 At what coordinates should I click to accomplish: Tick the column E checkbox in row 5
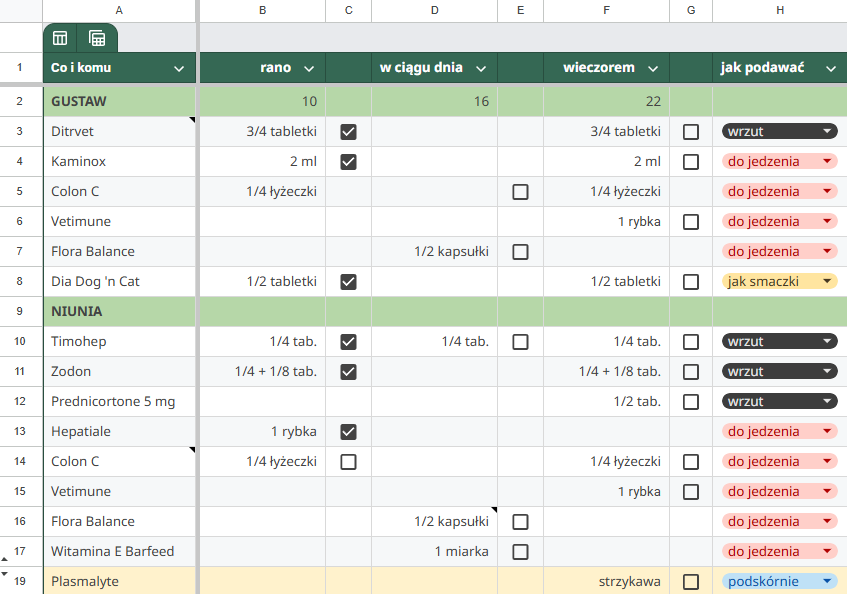click(x=520, y=192)
